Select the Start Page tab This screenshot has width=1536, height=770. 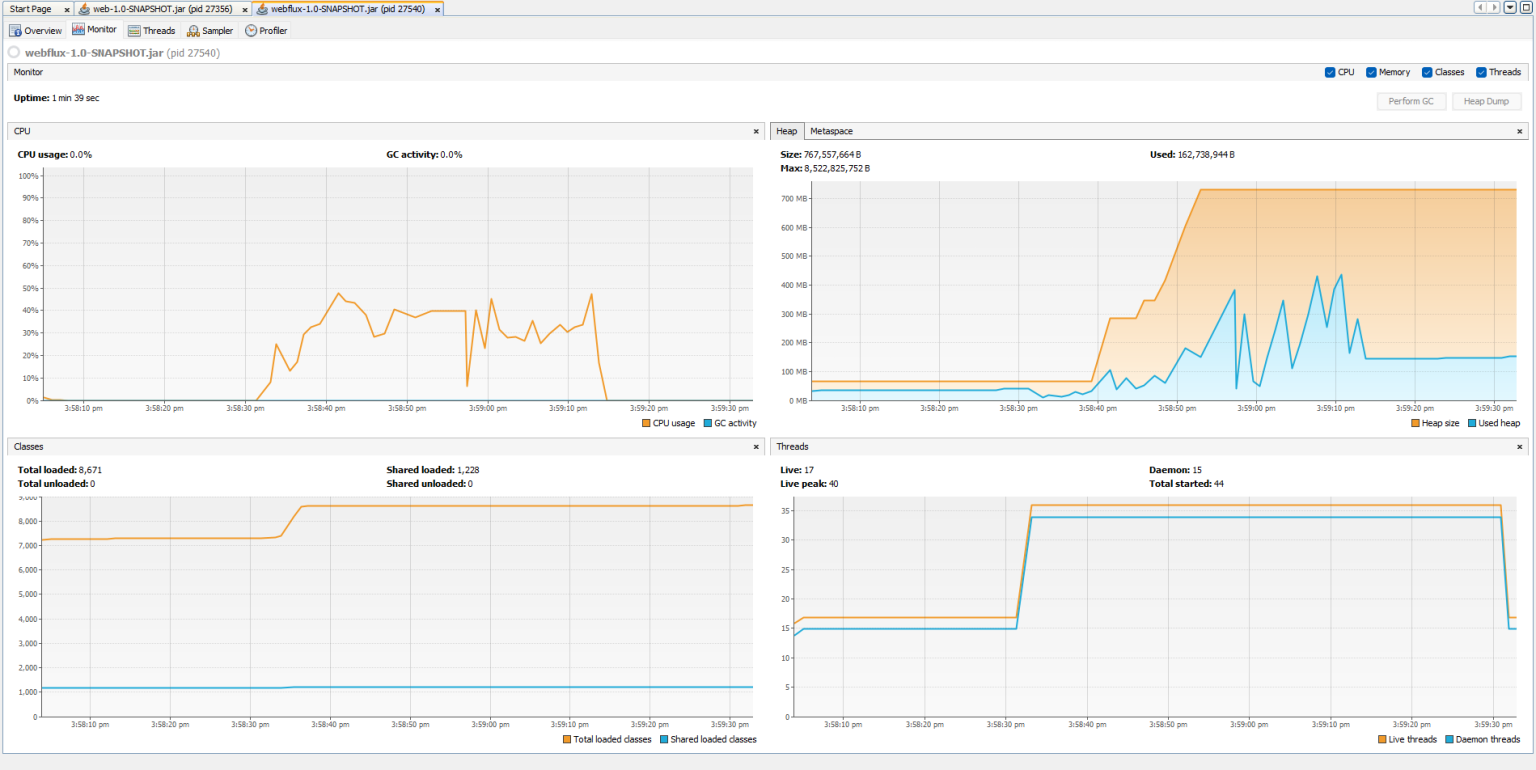pos(28,8)
